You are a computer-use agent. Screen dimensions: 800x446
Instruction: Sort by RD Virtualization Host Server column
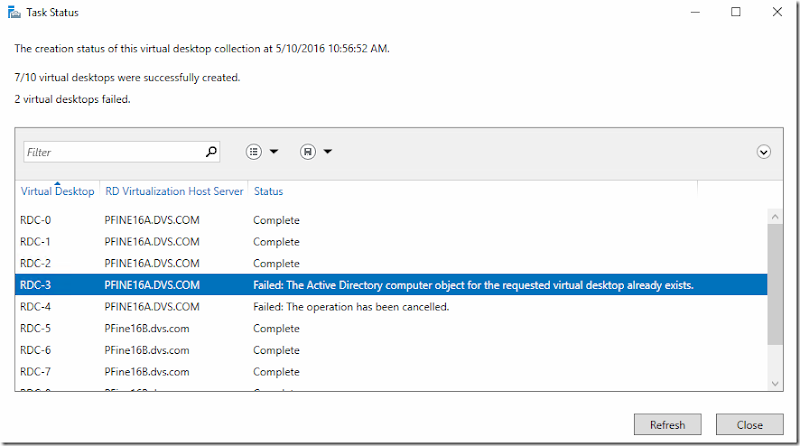[x=174, y=191]
